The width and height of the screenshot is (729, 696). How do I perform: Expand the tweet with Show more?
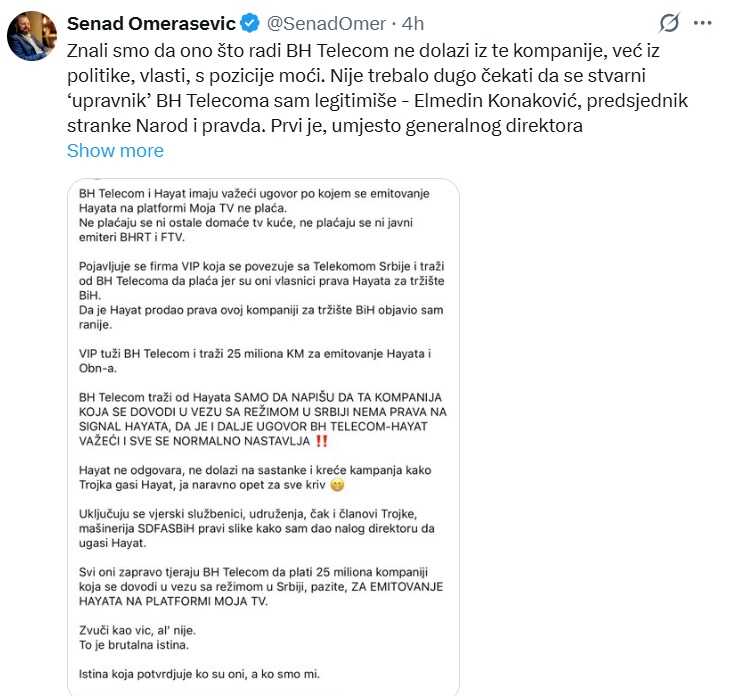(115, 151)
